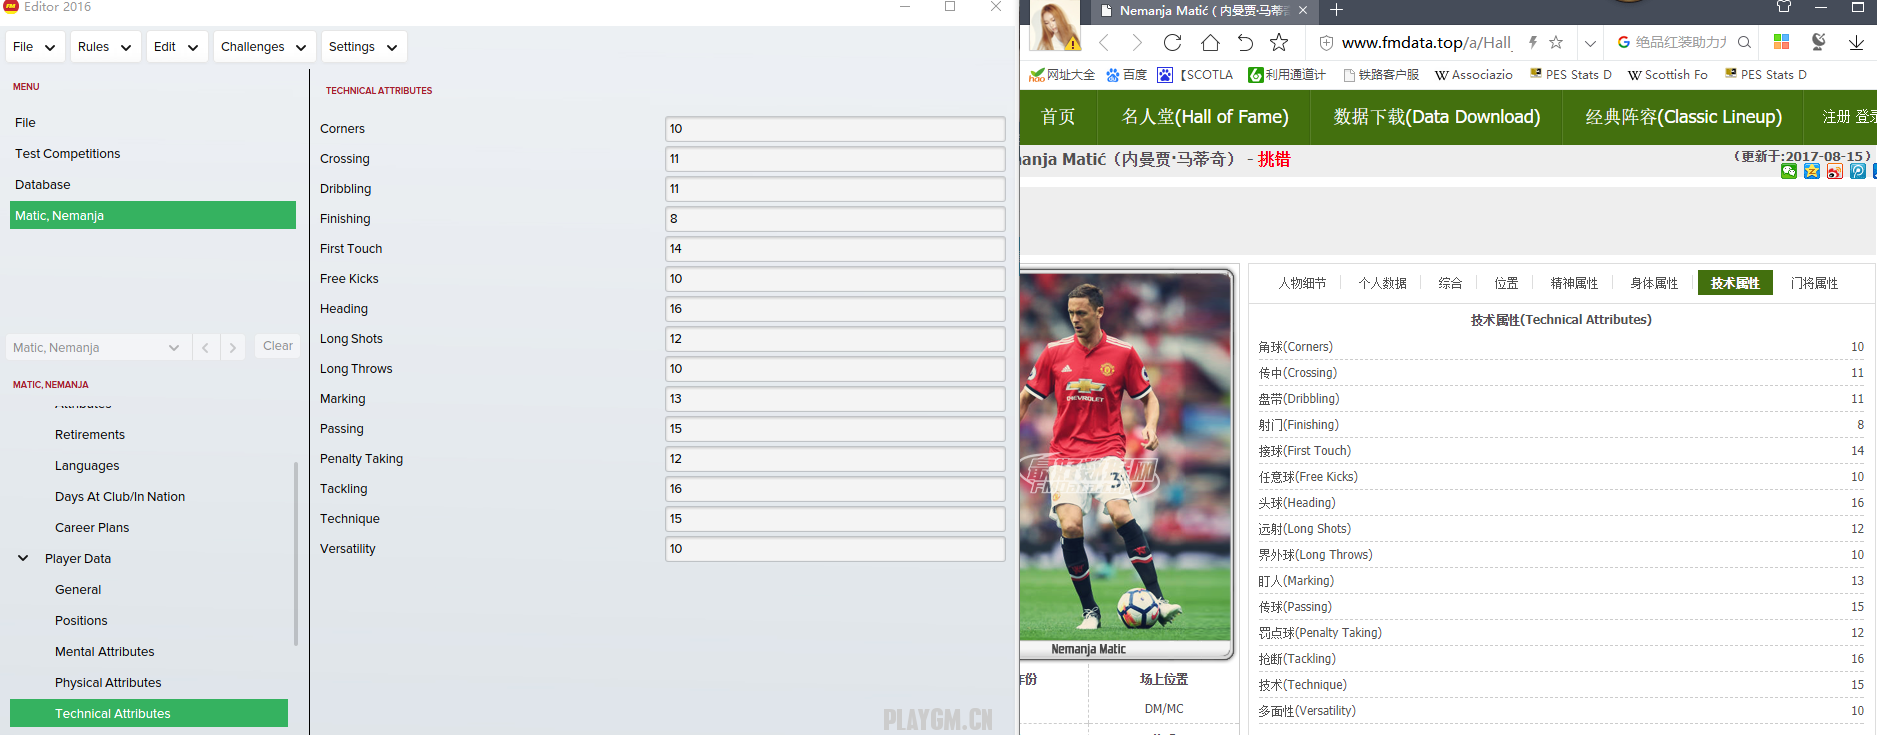The image size is (1877, 735).
Task: Open the Matic, Nemanja record combo box
Action: pos(97,347)
